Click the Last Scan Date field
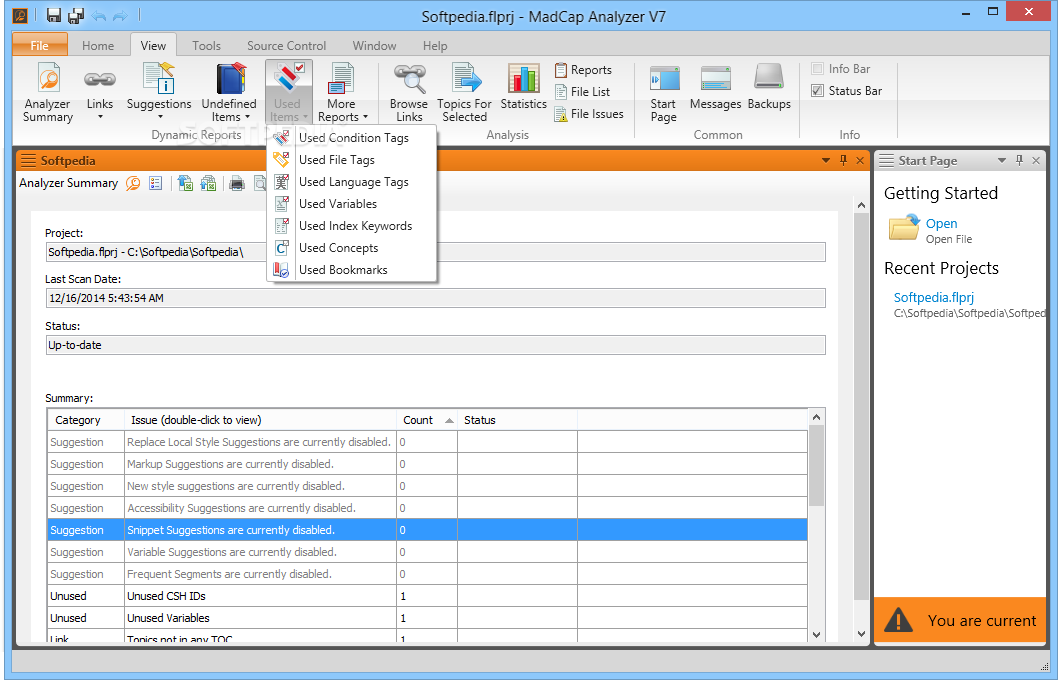This screenshot has height=680, width=1058. pos(435,298)
